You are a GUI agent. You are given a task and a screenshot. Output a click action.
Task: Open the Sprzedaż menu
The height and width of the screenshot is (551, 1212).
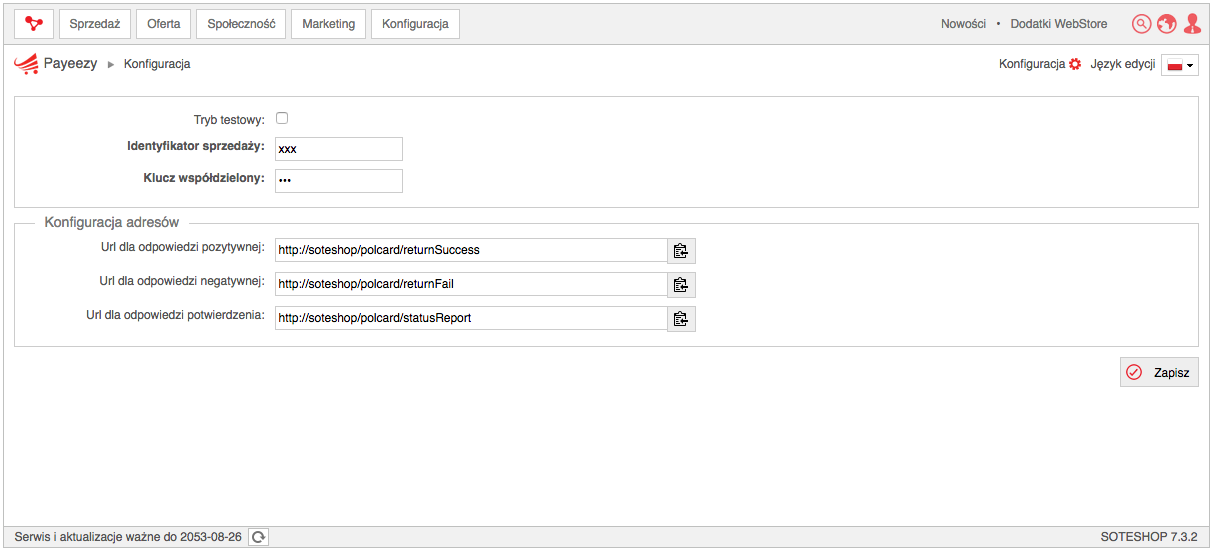[x=95, y=24]
